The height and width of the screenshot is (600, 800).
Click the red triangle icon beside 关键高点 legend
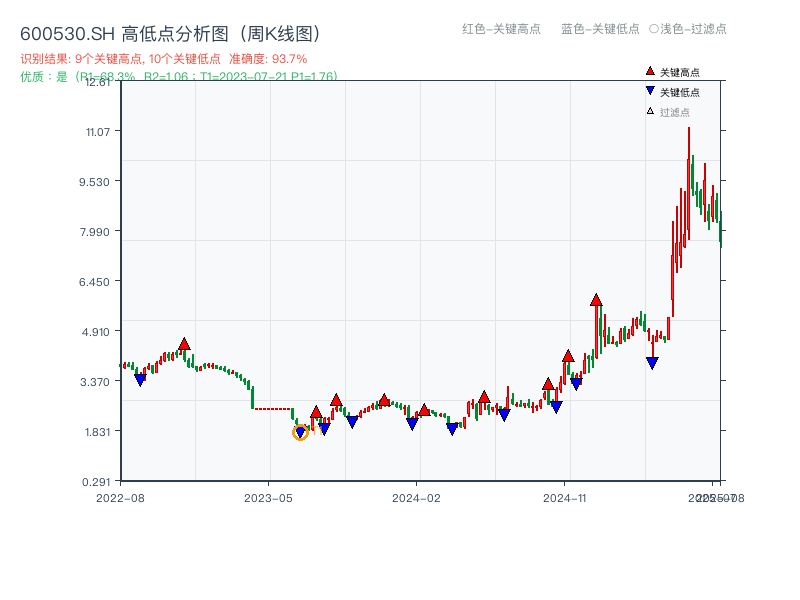[650, 71]
